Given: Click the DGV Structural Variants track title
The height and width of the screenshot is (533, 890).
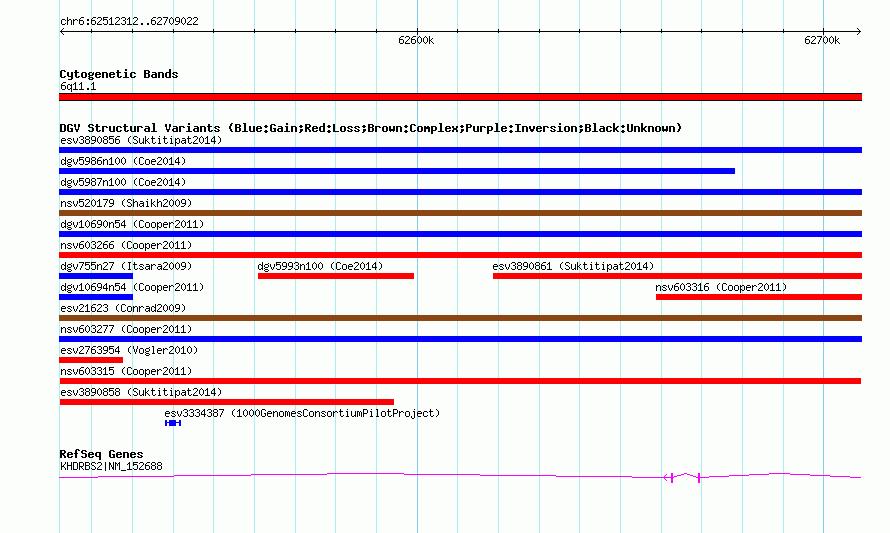Looking at the screenshot, I should [x=371, y=128].
